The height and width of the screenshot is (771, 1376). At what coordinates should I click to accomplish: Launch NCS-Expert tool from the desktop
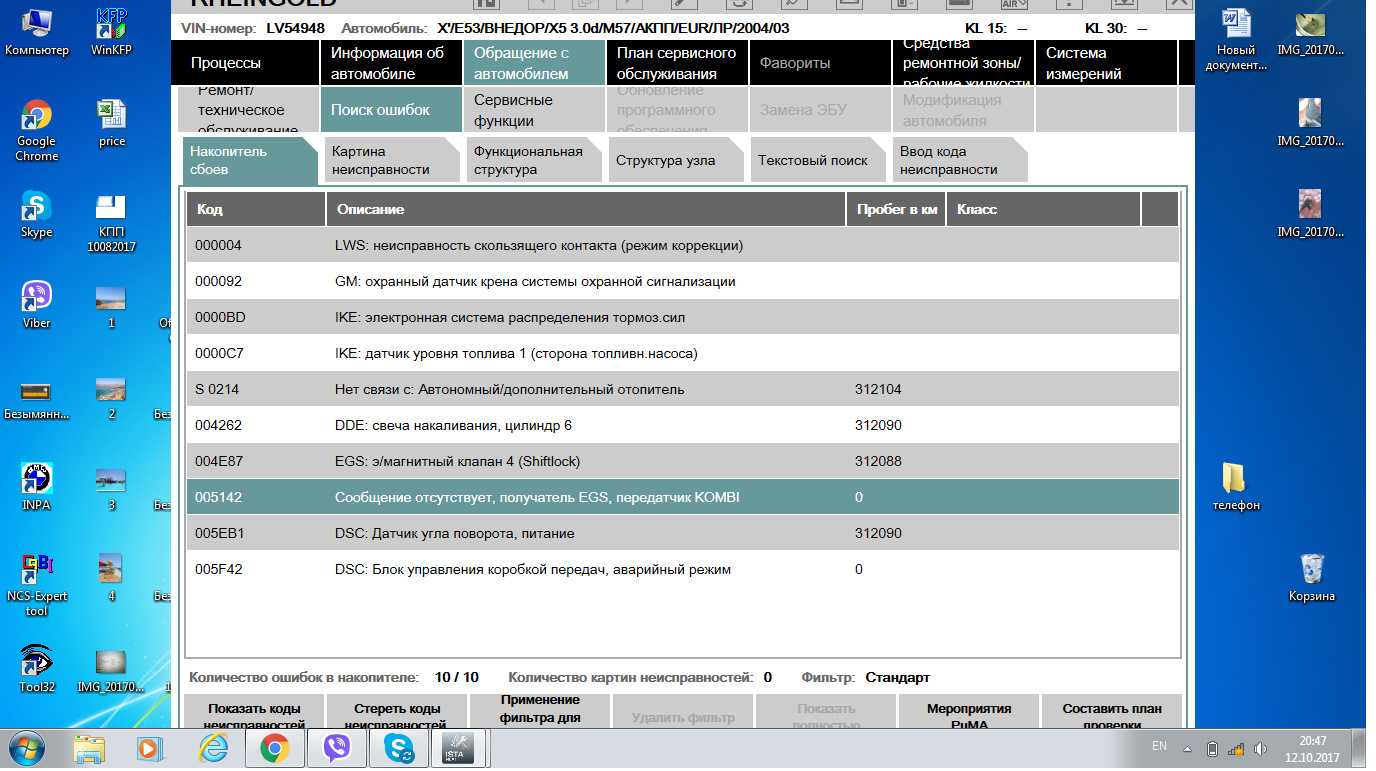click(37, 585)
